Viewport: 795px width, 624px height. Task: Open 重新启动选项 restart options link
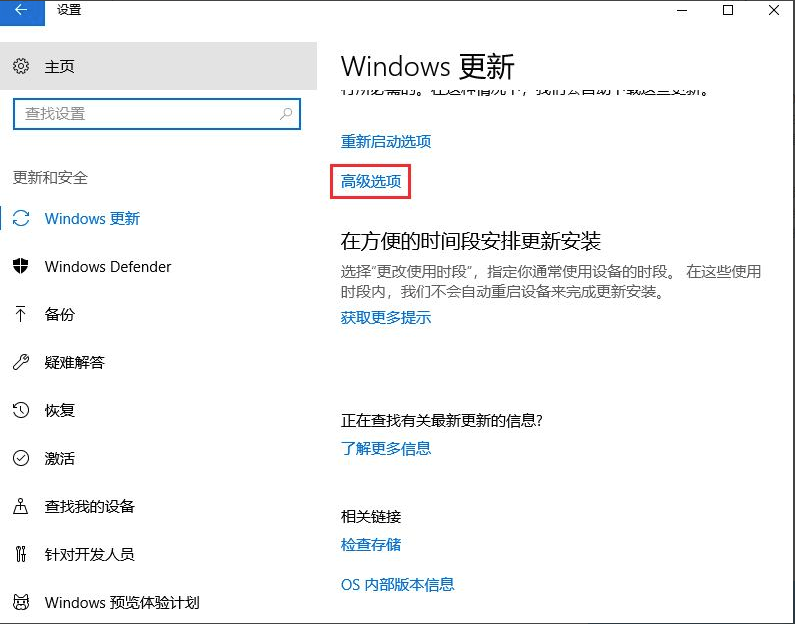tap(386, 141)
